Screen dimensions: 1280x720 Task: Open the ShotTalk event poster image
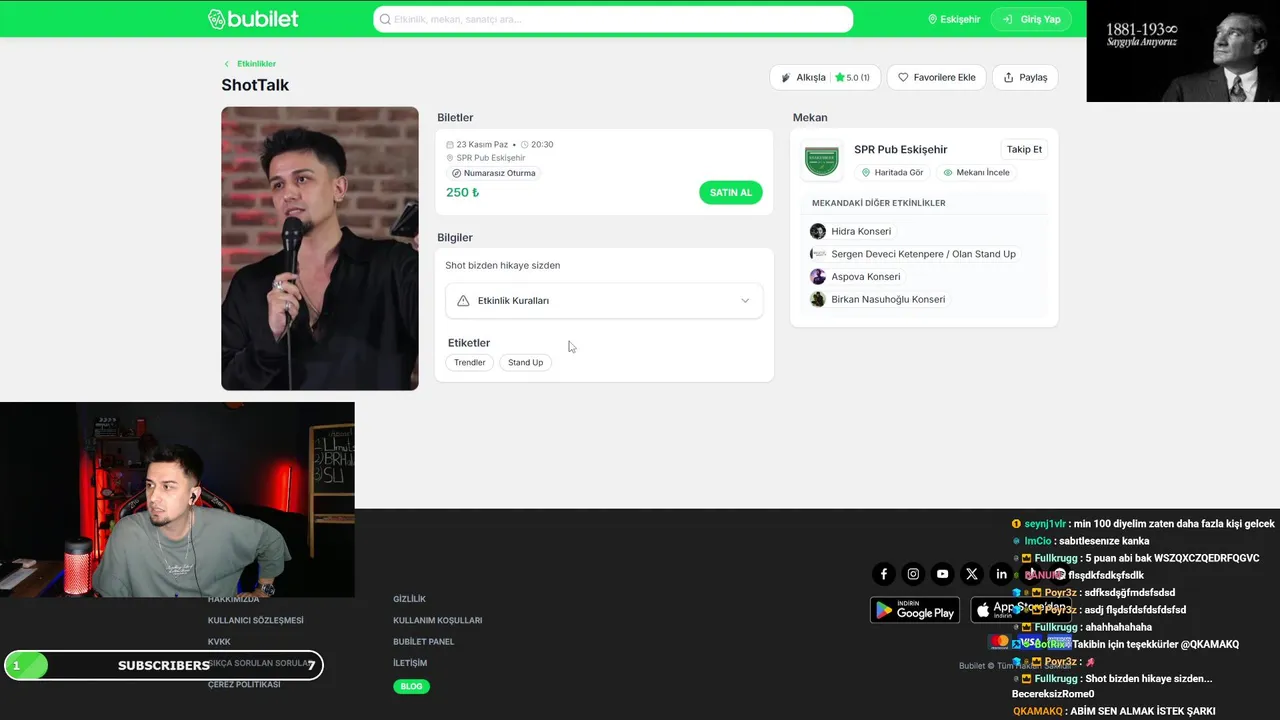[x=320, y=248]
